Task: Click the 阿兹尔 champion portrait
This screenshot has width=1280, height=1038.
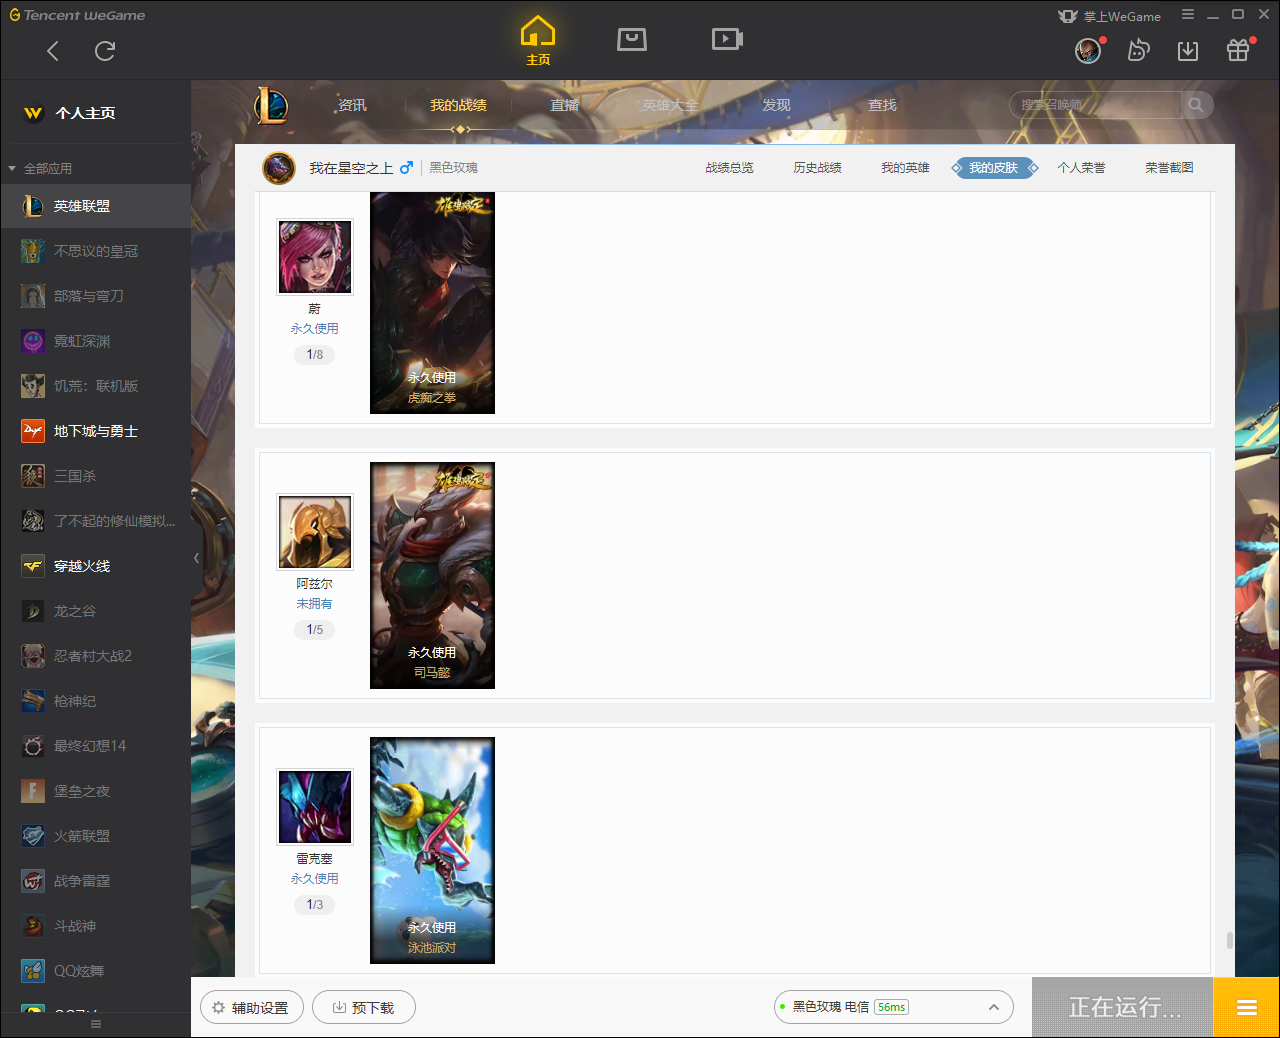Action: pyautogui.click(x=315, y=532)
